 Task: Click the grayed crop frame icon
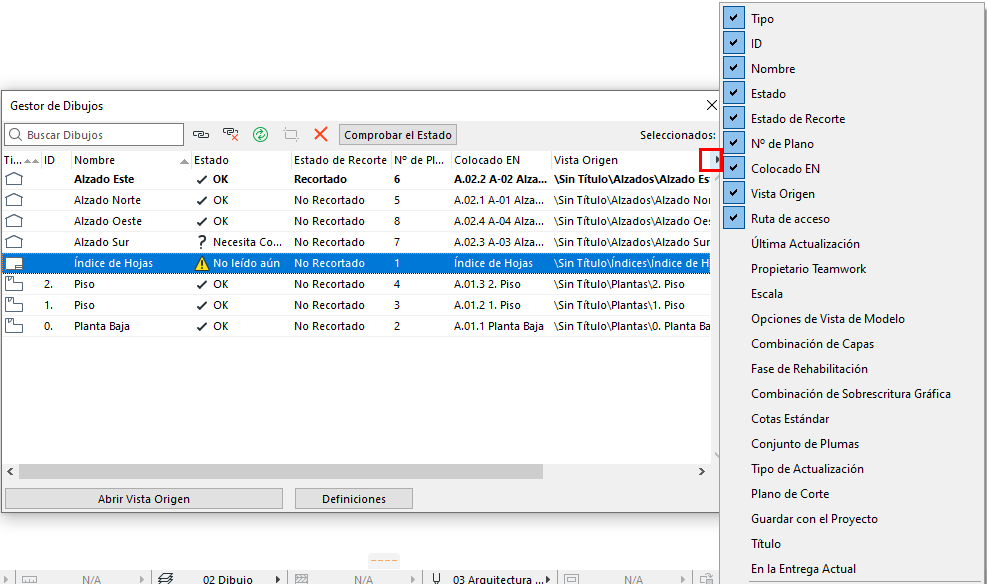click(x=291, y=134)
